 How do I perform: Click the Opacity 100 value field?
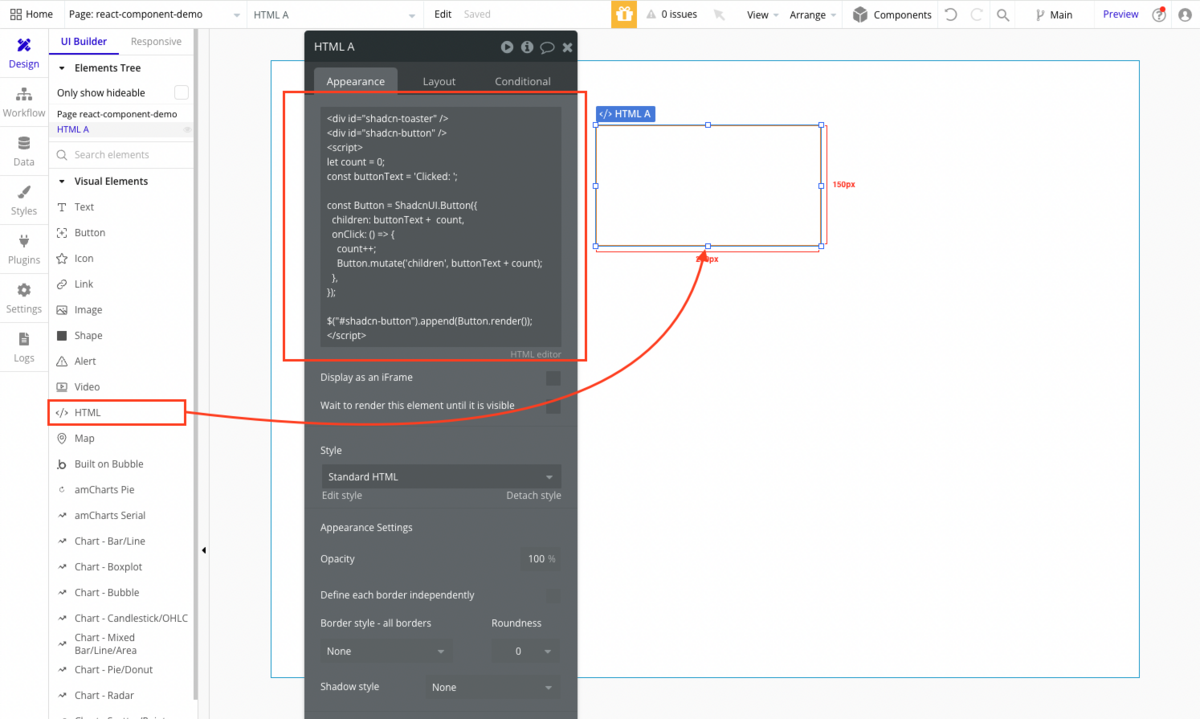coord(541,559)
